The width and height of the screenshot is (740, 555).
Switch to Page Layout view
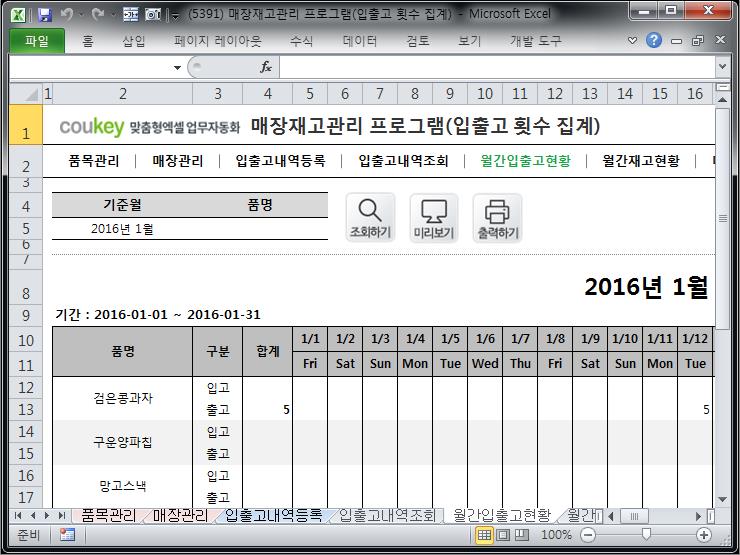pos(503,535)
